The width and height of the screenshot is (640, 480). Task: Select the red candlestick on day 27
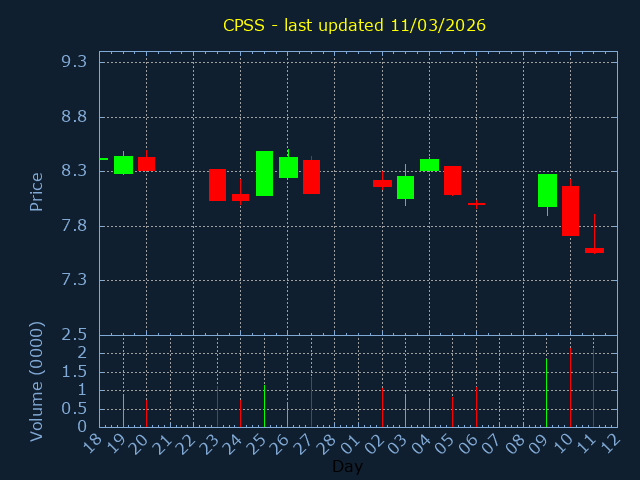(x=311, y=177)
